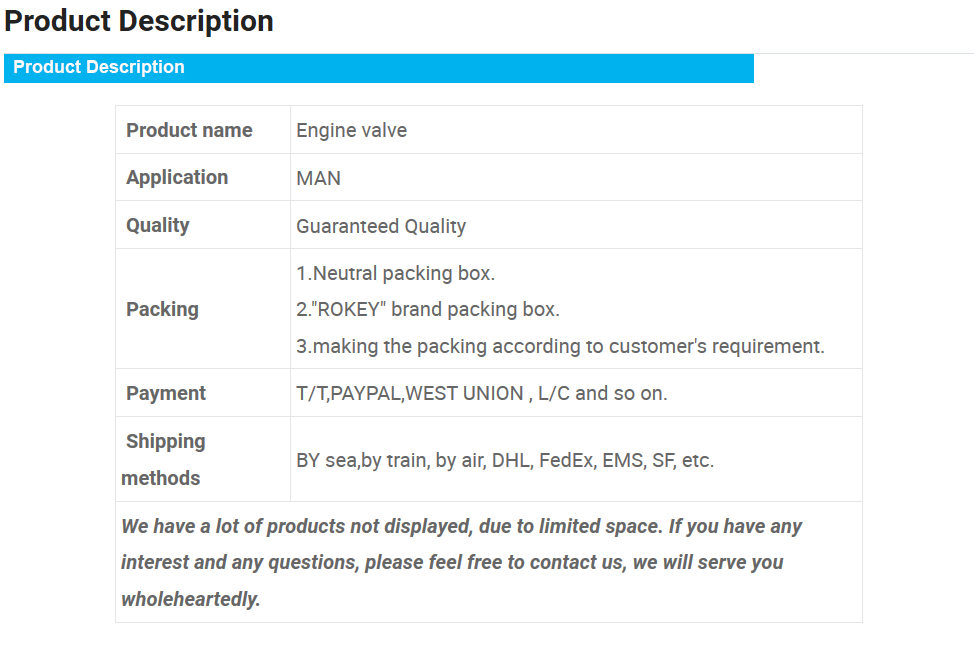
Task: Click the "ROKEY" brand packing box line
Action: 427,309
